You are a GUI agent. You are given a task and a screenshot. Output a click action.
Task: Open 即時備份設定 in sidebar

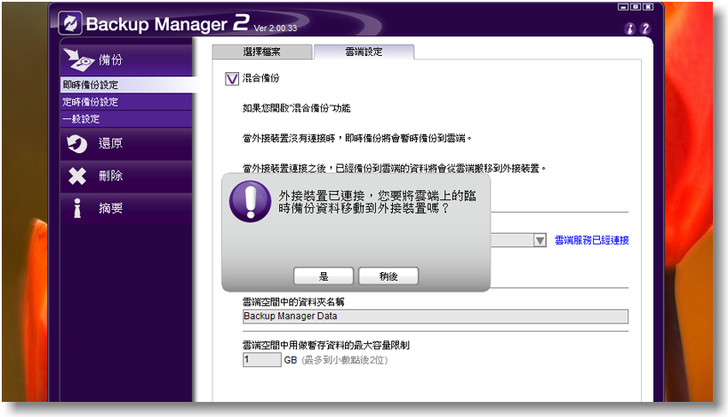click(x=126, y=85)
